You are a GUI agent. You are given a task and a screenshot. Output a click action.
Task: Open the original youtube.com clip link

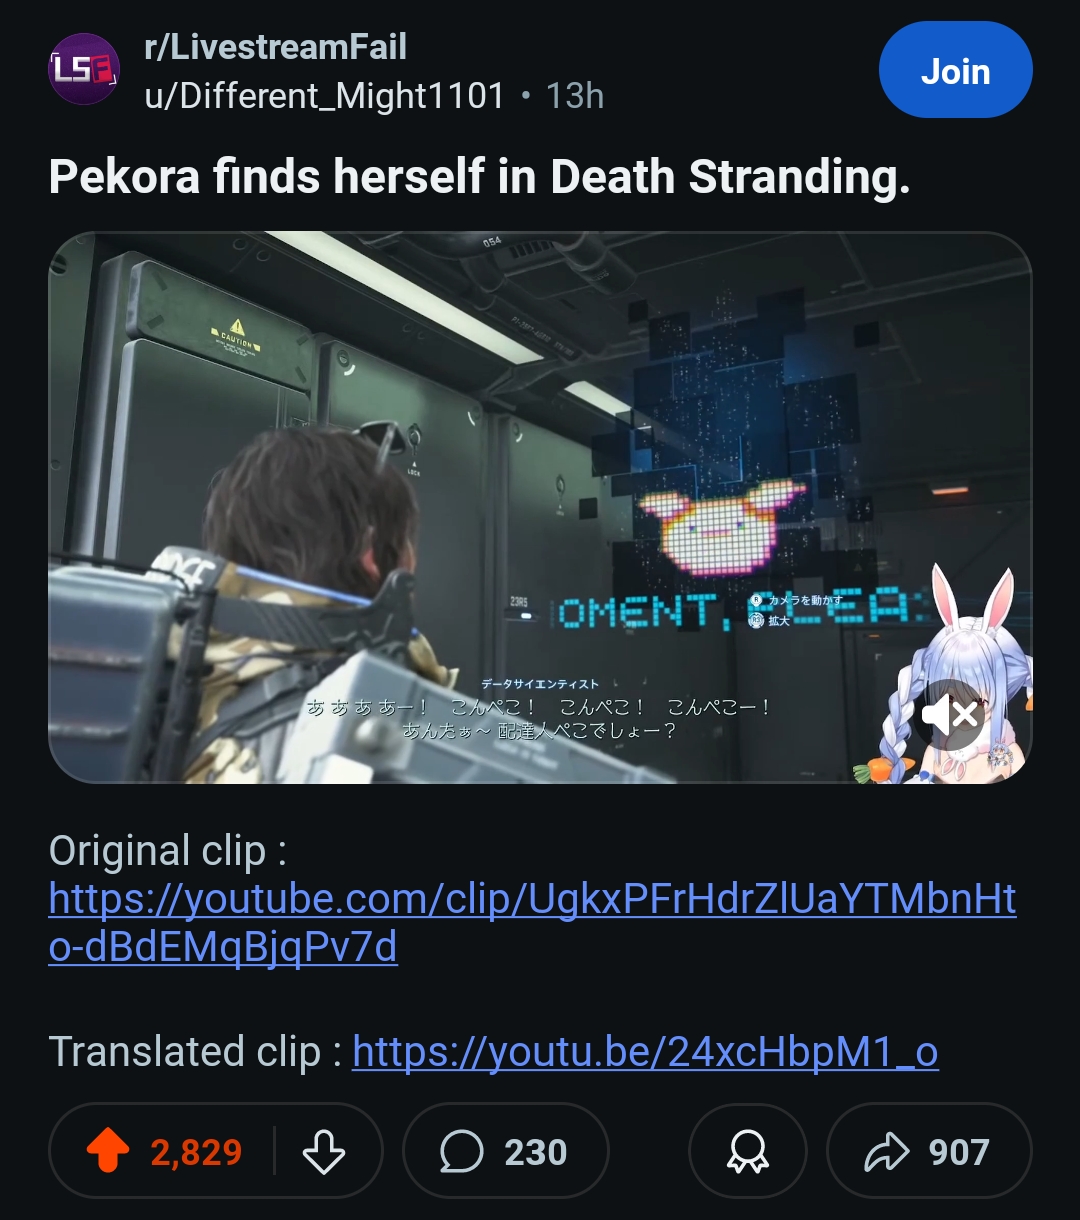tap(532, 923)
